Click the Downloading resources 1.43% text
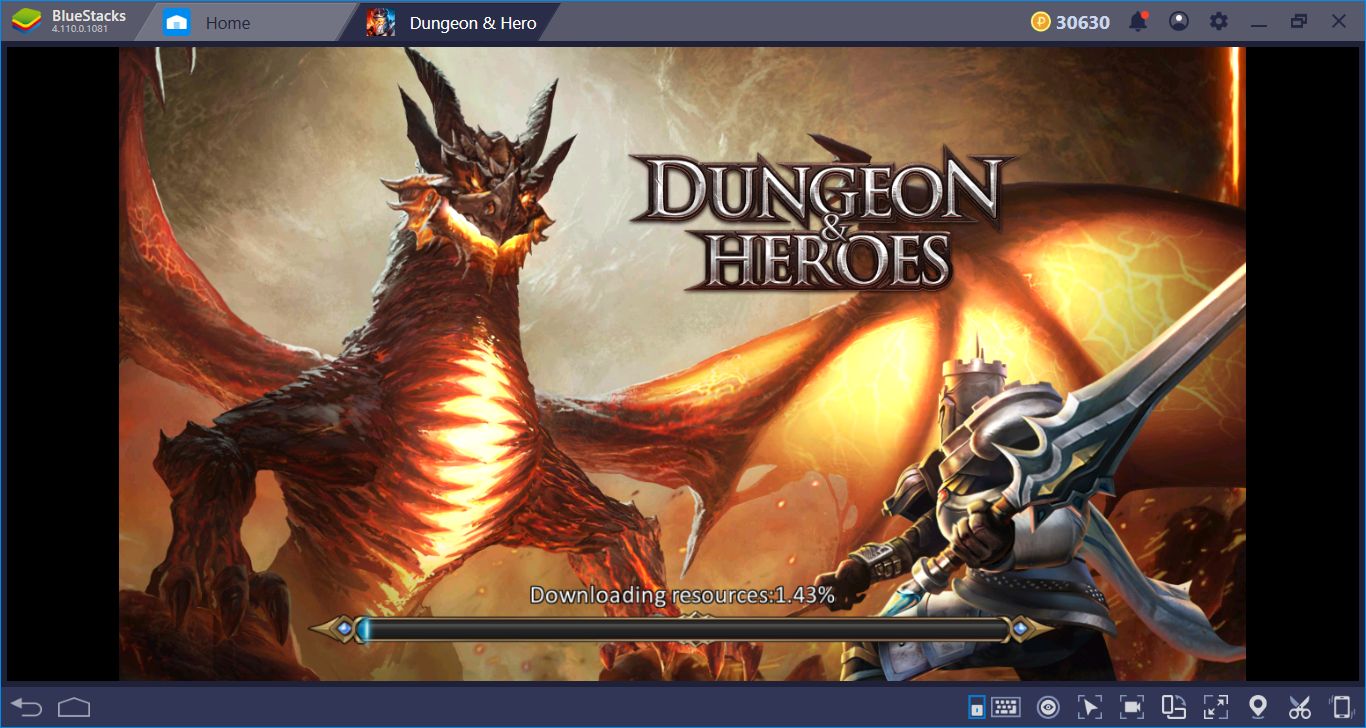Screen dimensions: 1366x728 pos(682,595)
